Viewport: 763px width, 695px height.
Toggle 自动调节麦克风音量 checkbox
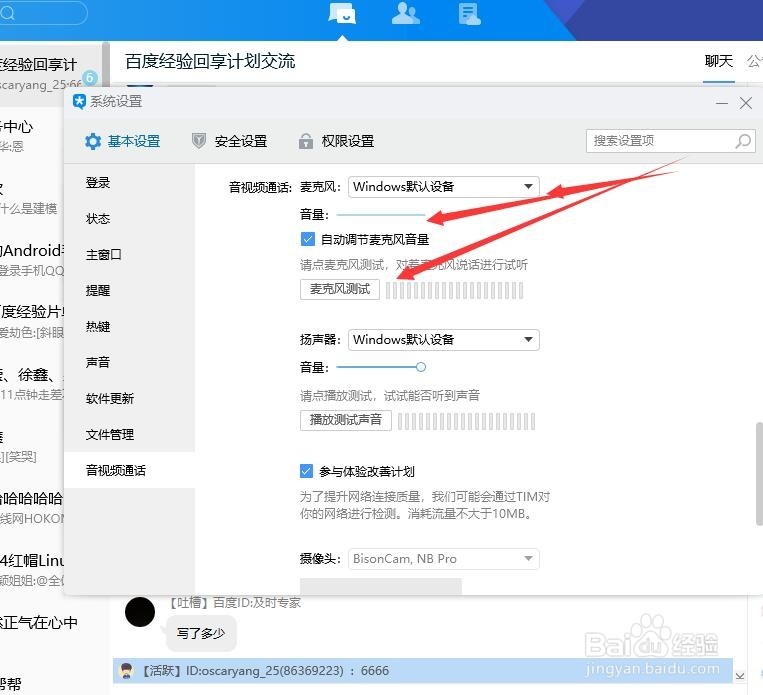(308, 239)
